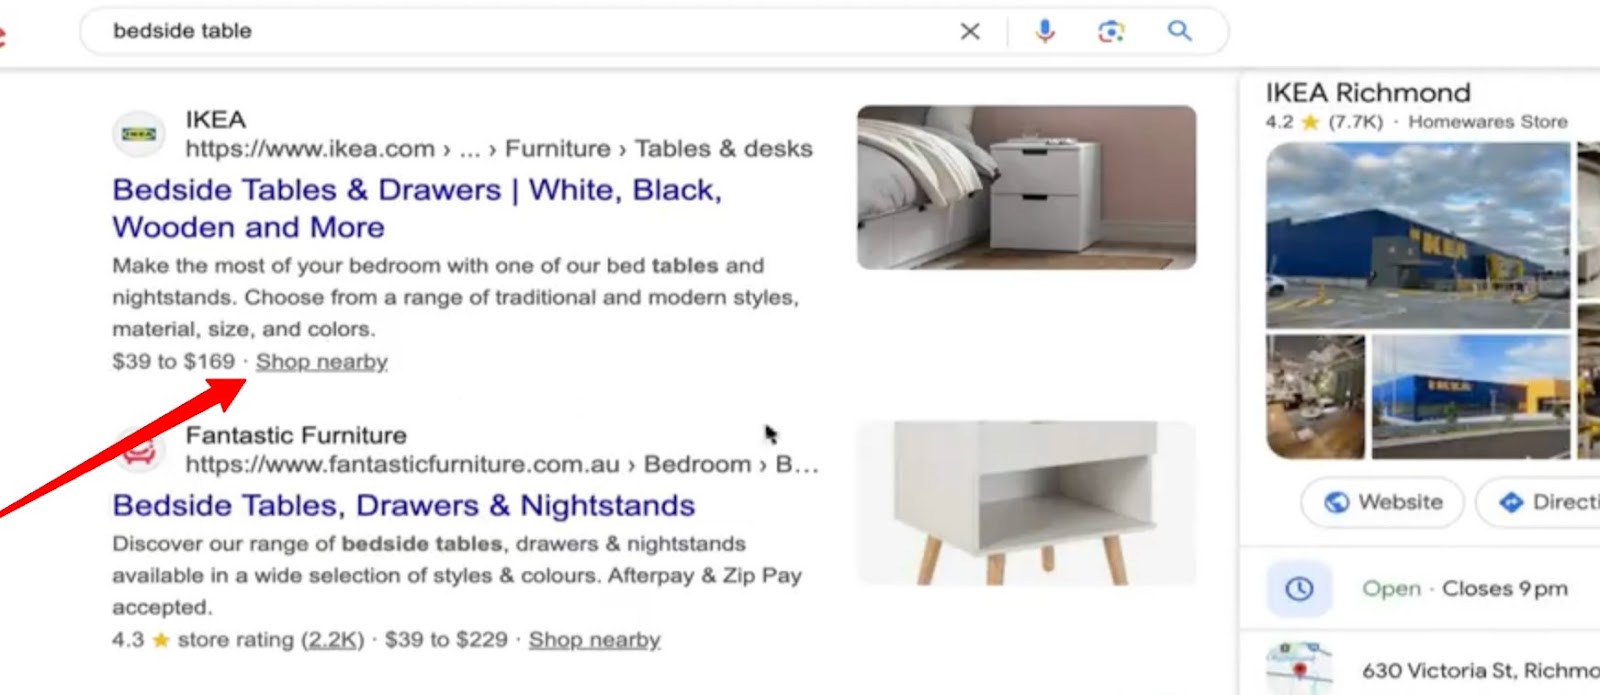Start voice search with microphone icon
1600x695 pixels.
tap(1045, 31)
